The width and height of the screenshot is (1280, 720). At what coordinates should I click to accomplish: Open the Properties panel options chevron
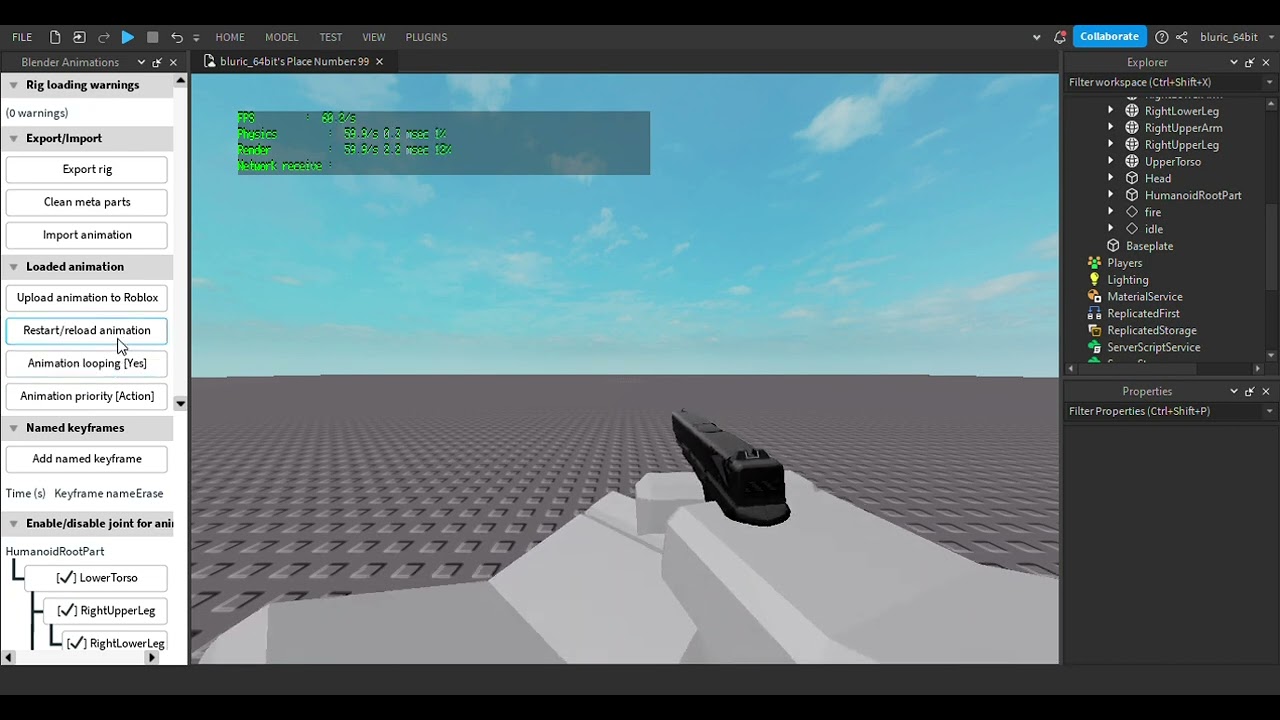tap(1234, 391)
